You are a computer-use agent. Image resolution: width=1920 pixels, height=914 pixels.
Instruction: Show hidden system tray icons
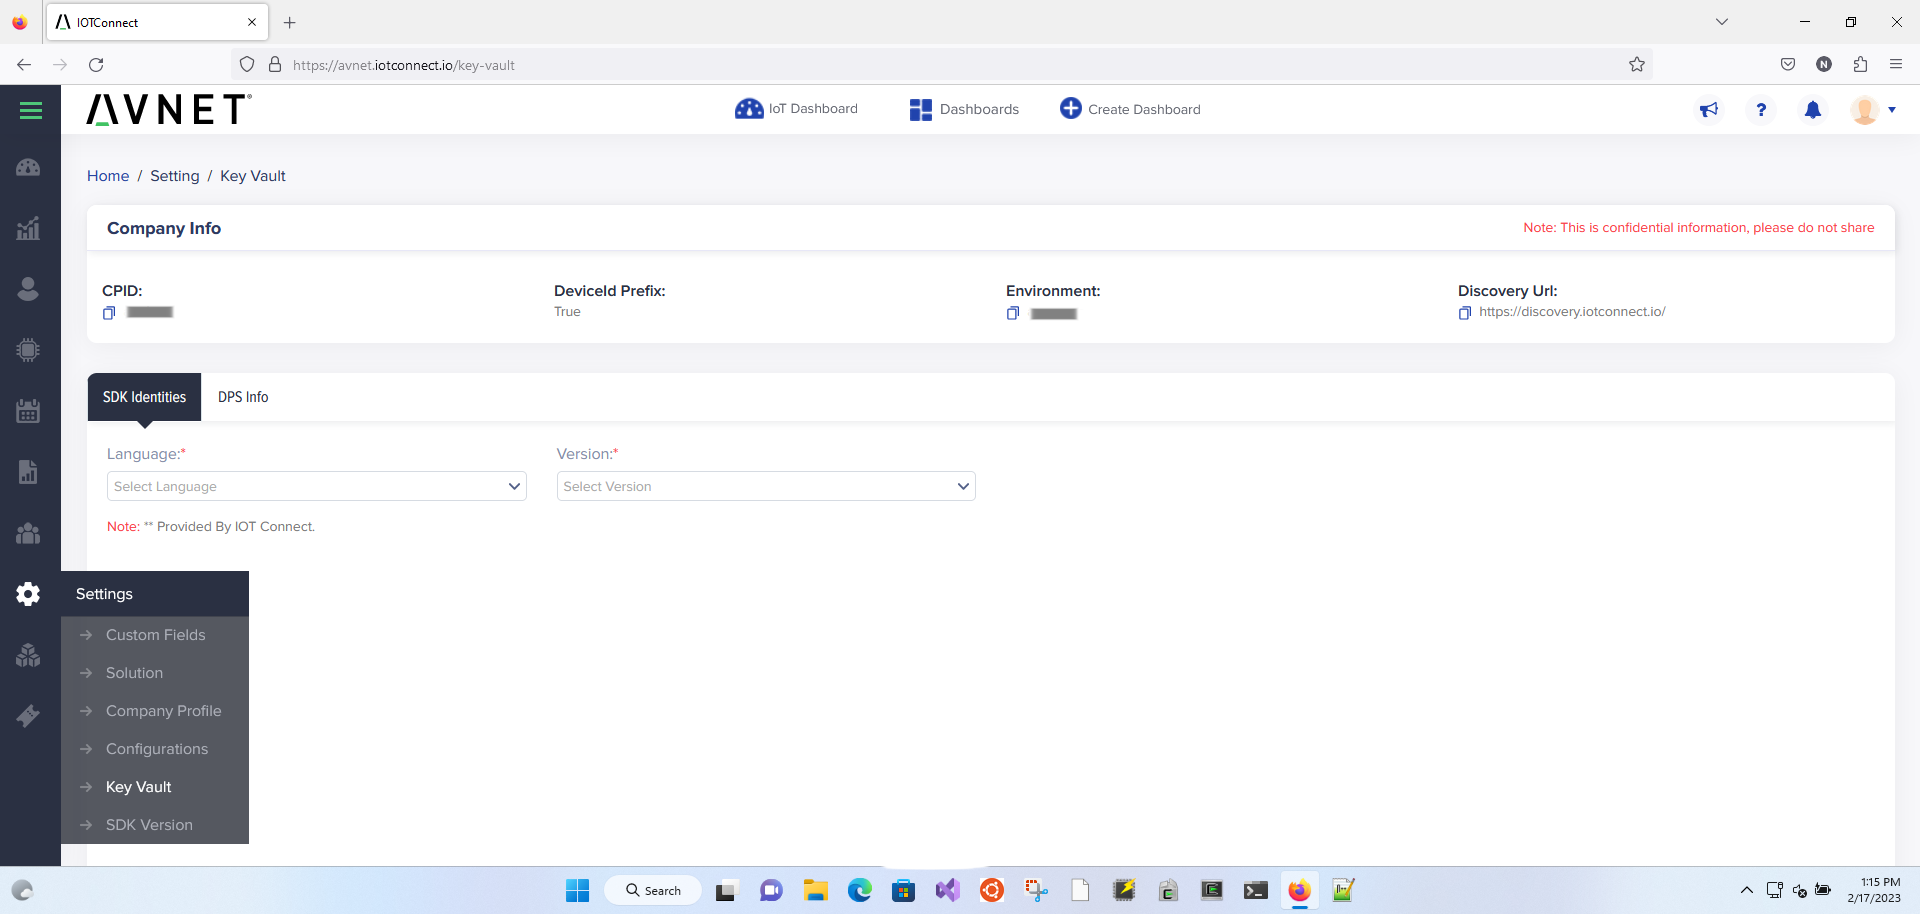[1747, 890]
